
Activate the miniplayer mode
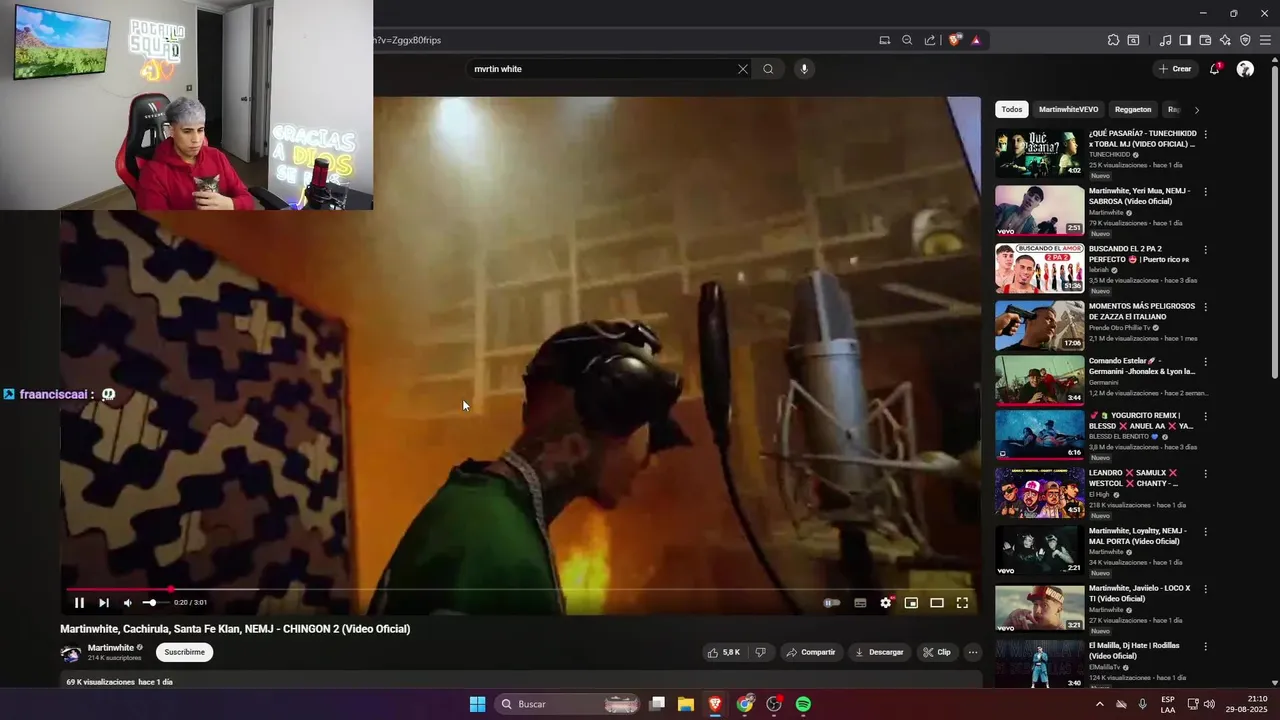coord(911,603)
